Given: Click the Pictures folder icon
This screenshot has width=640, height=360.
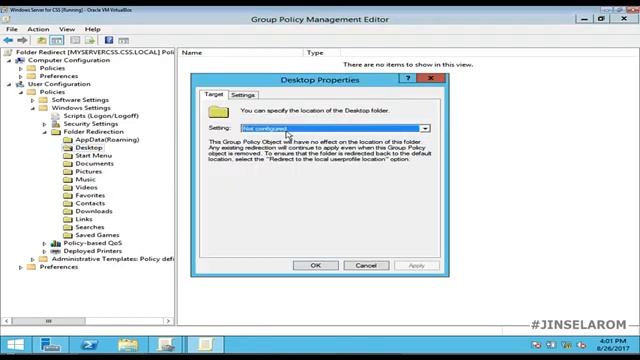Looking at the screenshot, I should 68,172.
